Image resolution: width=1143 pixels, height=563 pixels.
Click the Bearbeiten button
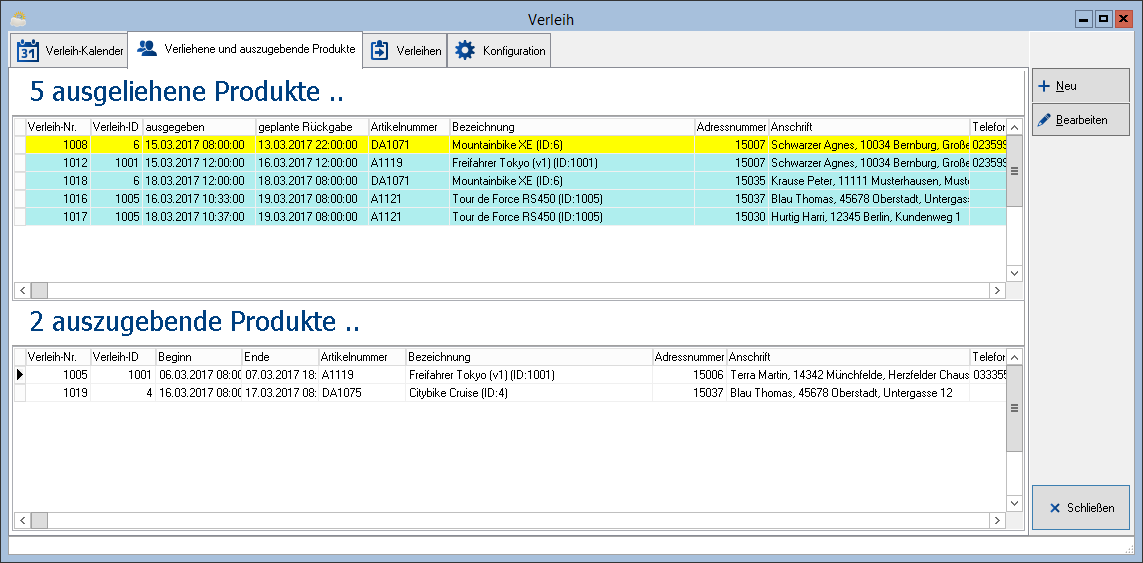[1081, 120]
